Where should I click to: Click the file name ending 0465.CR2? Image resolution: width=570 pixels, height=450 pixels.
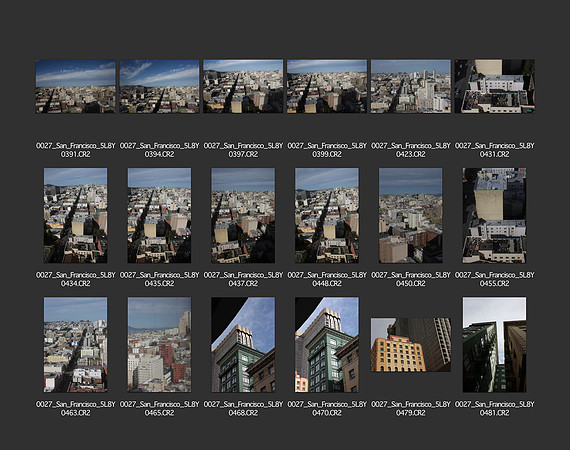pos(159,409)
